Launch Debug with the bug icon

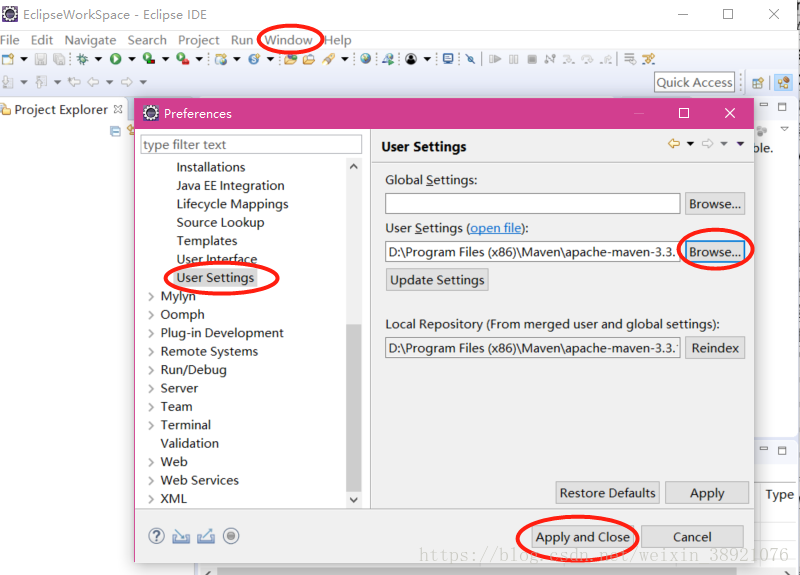(82, 59)
